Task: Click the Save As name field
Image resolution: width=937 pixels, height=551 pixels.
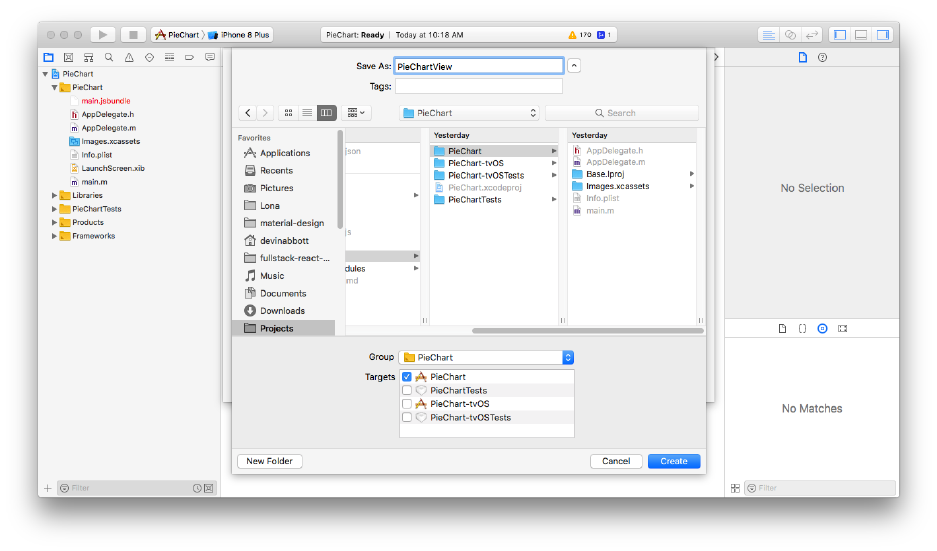Action: (x=479, y=66)
